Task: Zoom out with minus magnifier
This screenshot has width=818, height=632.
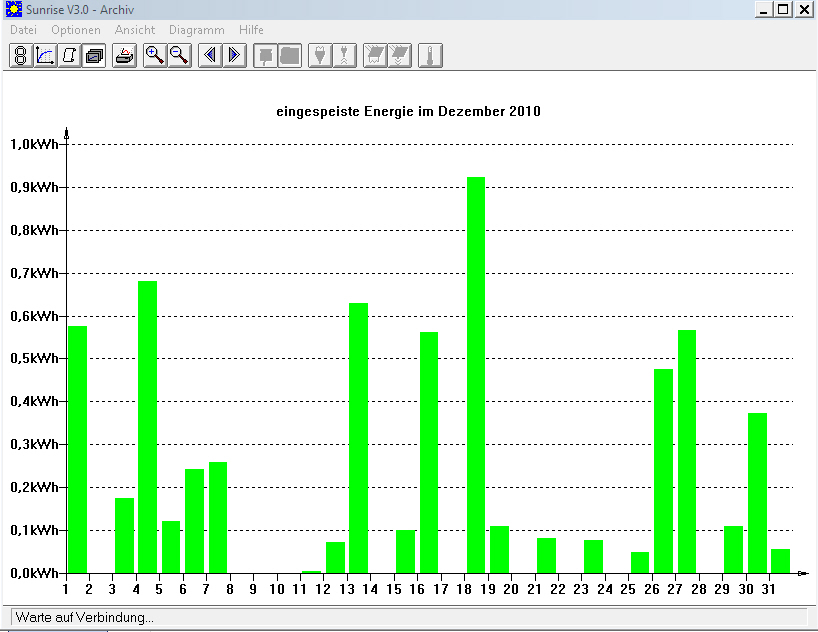Action: (179, 55)
